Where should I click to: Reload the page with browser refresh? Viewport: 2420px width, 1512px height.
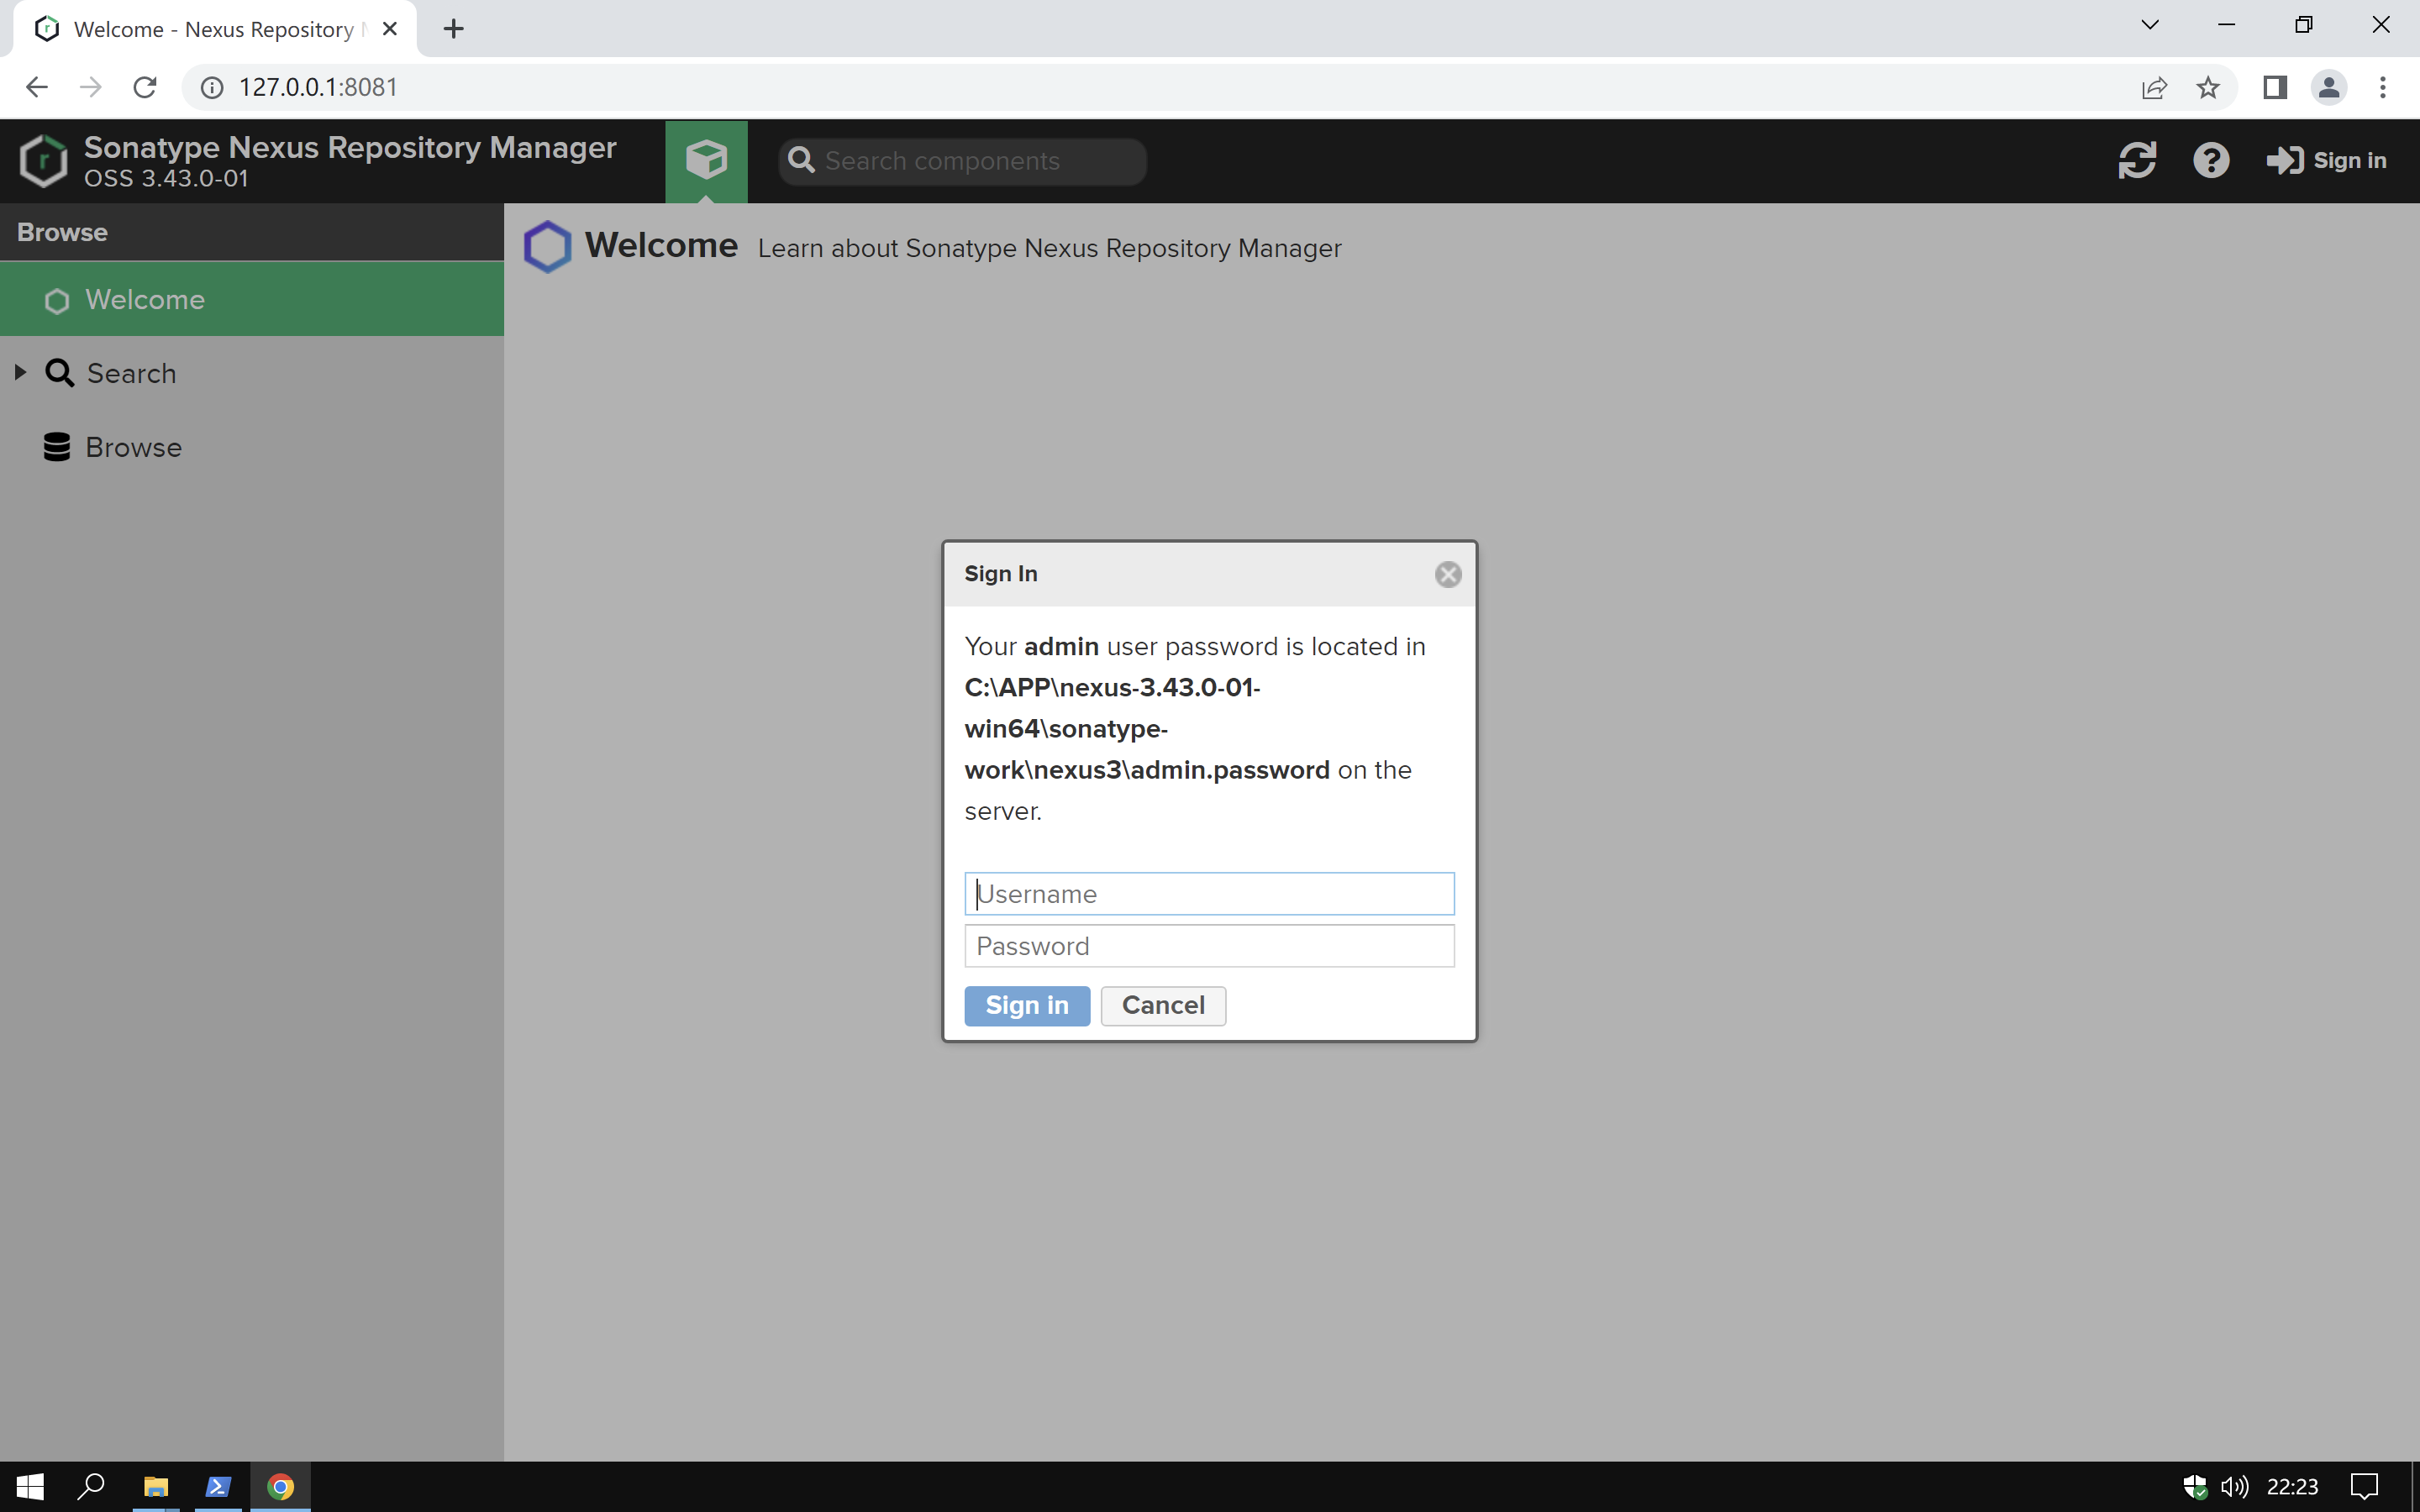click(145, 88)
